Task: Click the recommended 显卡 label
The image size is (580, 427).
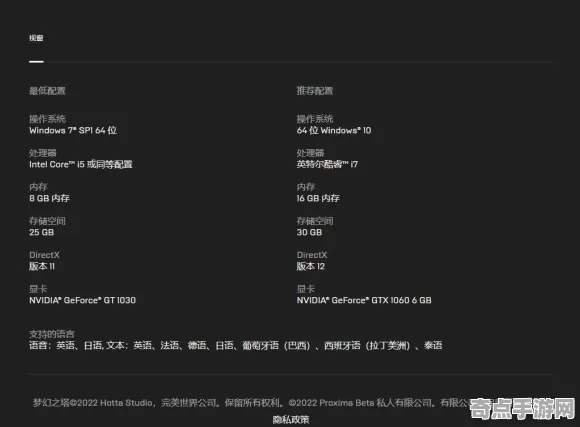Action: click(x=306, y=289)
